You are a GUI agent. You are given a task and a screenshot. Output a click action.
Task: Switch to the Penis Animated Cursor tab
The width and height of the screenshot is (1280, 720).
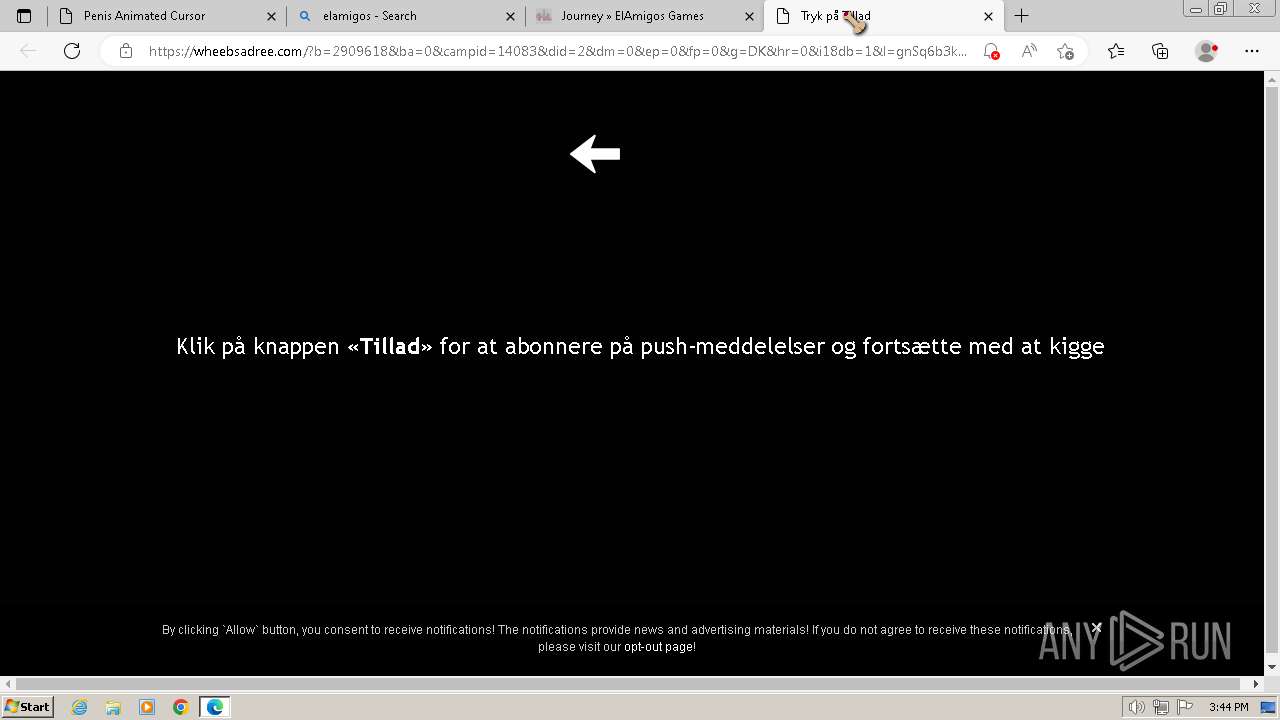[167, 16]
